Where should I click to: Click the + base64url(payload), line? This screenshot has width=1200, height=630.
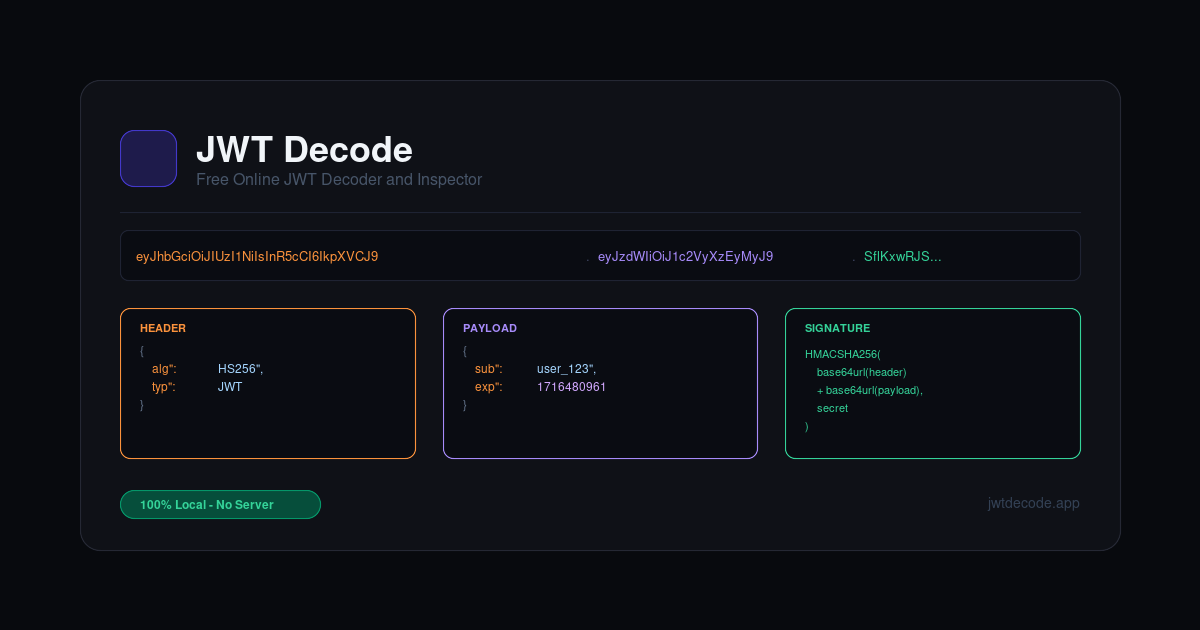[869, 390]
